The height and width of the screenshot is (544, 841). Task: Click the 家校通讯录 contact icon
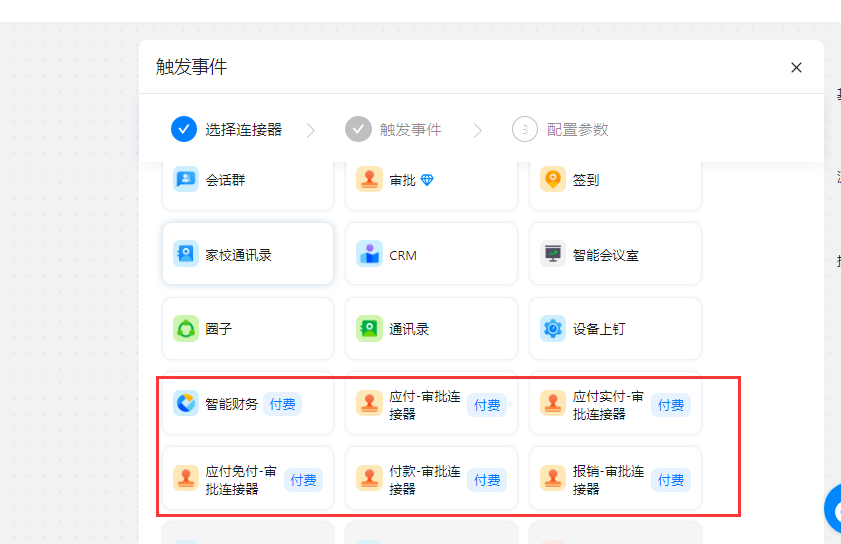click(186, 254)
